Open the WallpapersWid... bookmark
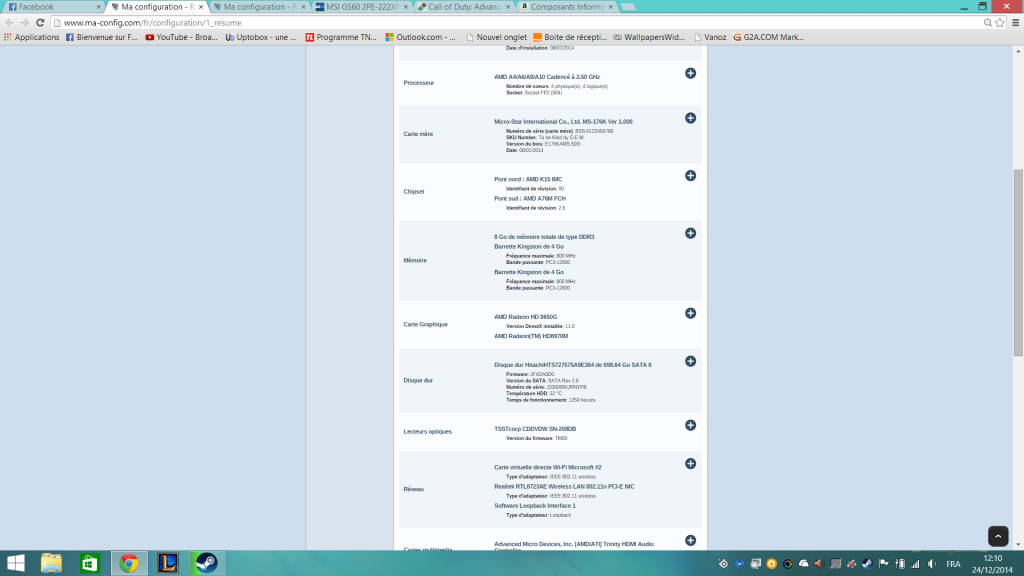 tap(649, 37)
